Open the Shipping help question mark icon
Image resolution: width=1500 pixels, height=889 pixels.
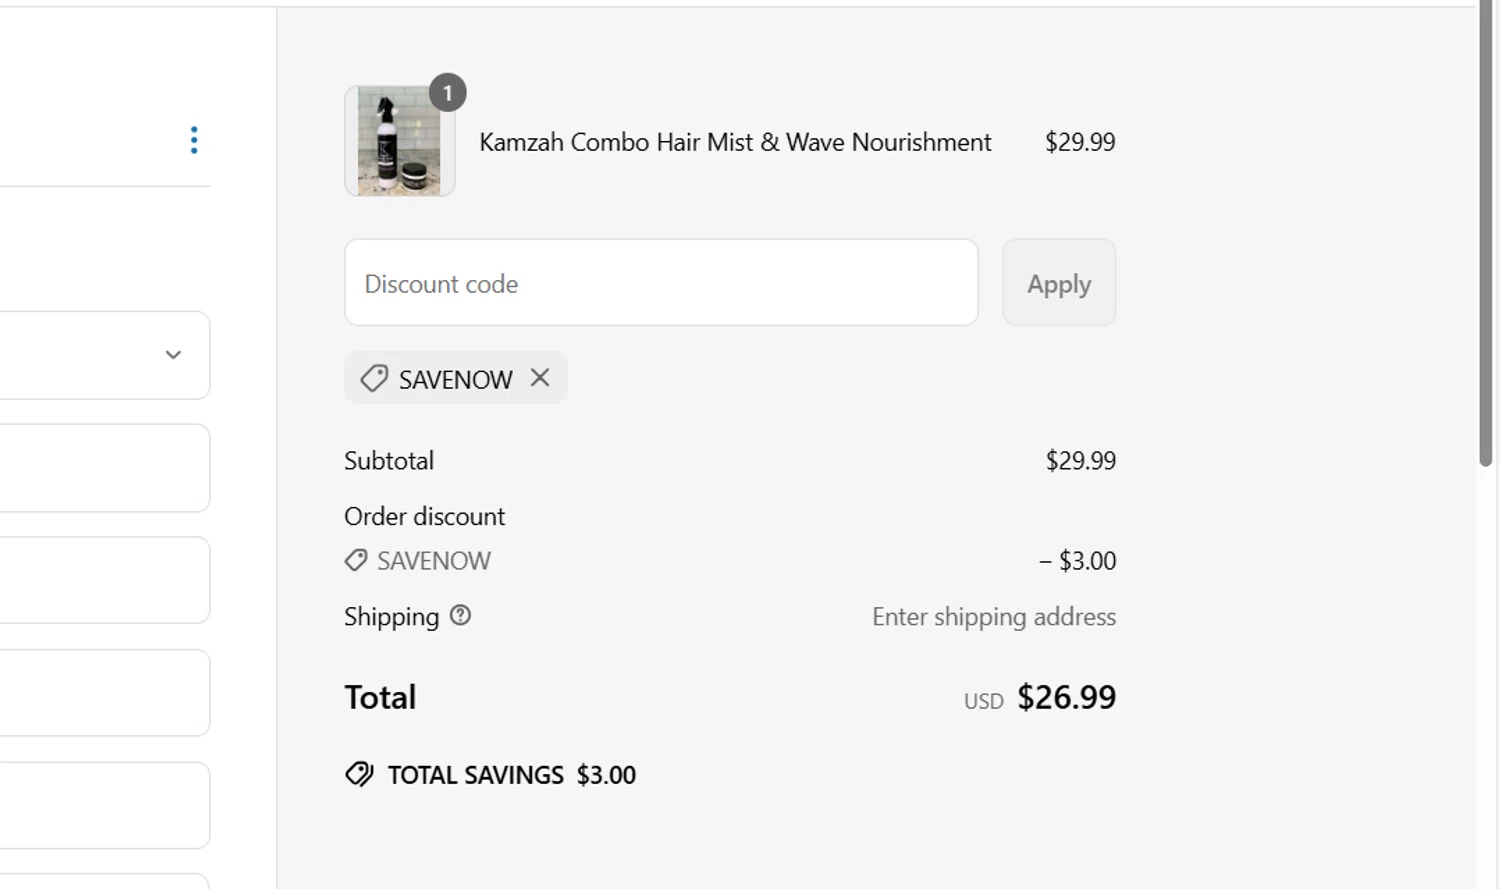pyautogui.click(x=460, y=615)
